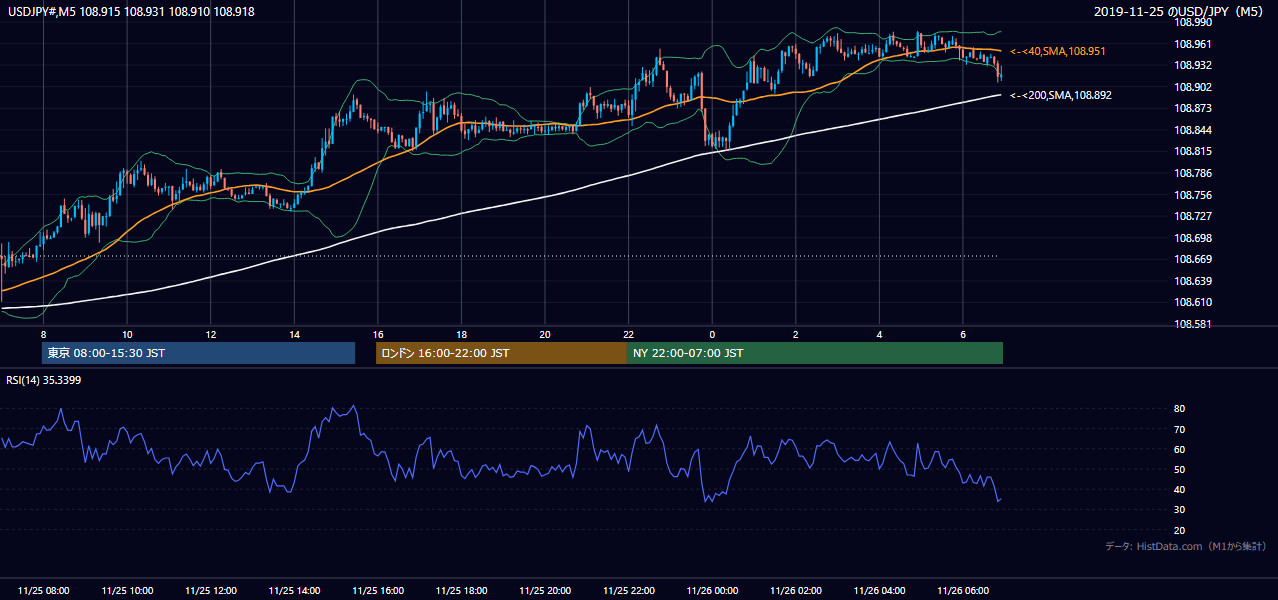Click price axis value 108.610
1278x600 pixels.
1193,302
